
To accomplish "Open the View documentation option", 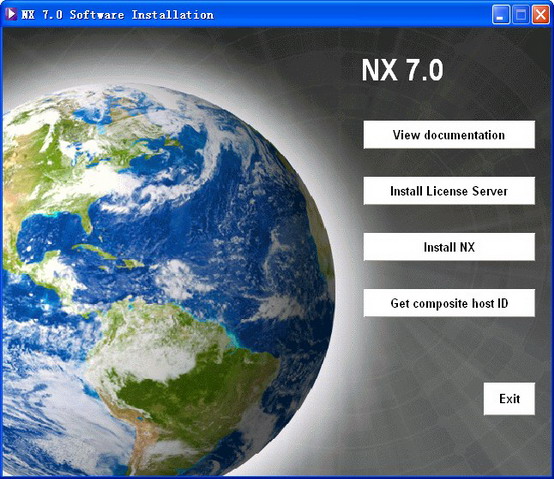I will (x=449, y=135).
